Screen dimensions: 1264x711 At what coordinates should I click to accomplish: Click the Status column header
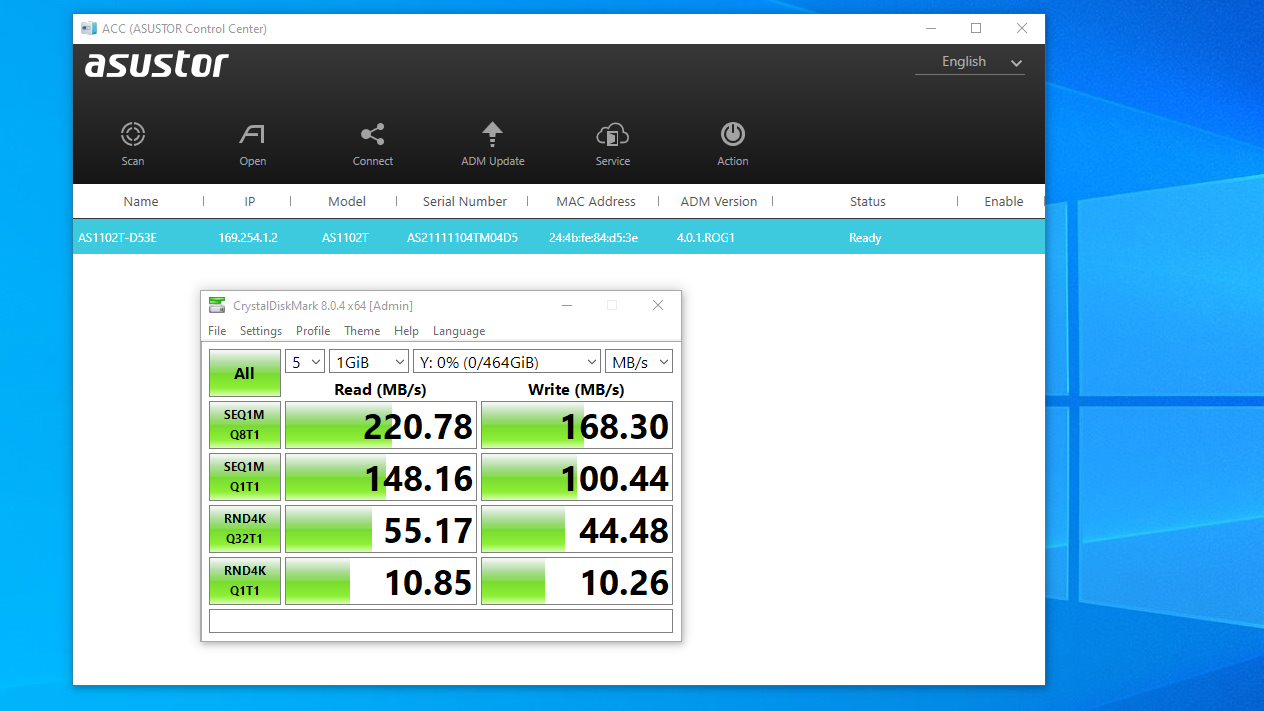click(x=868, y=201)
